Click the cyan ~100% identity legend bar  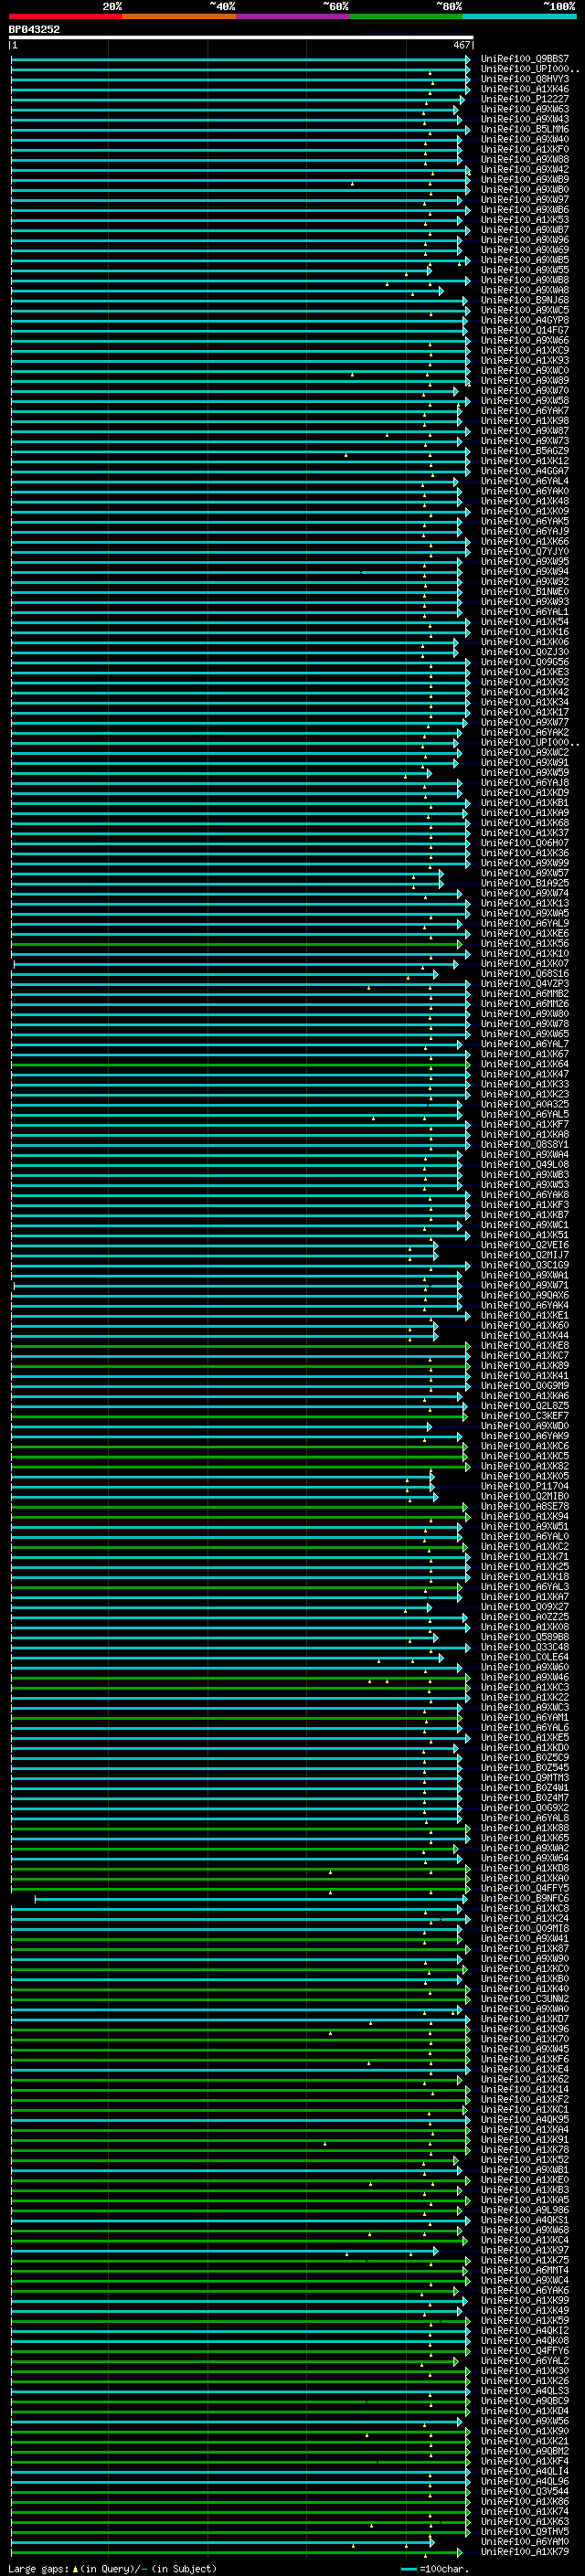[519, 16]
